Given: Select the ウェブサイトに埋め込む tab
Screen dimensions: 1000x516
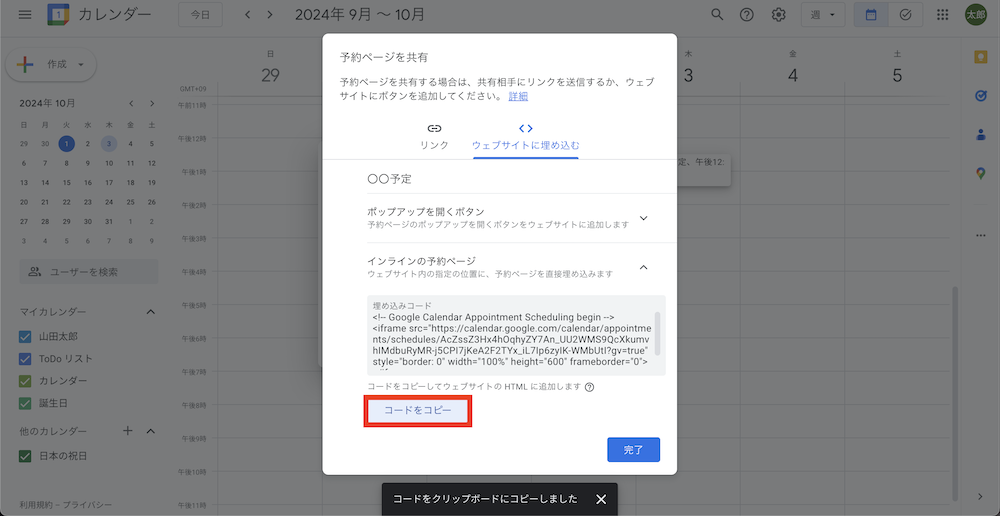Looking at the screenshot, I should coord(525,136).
